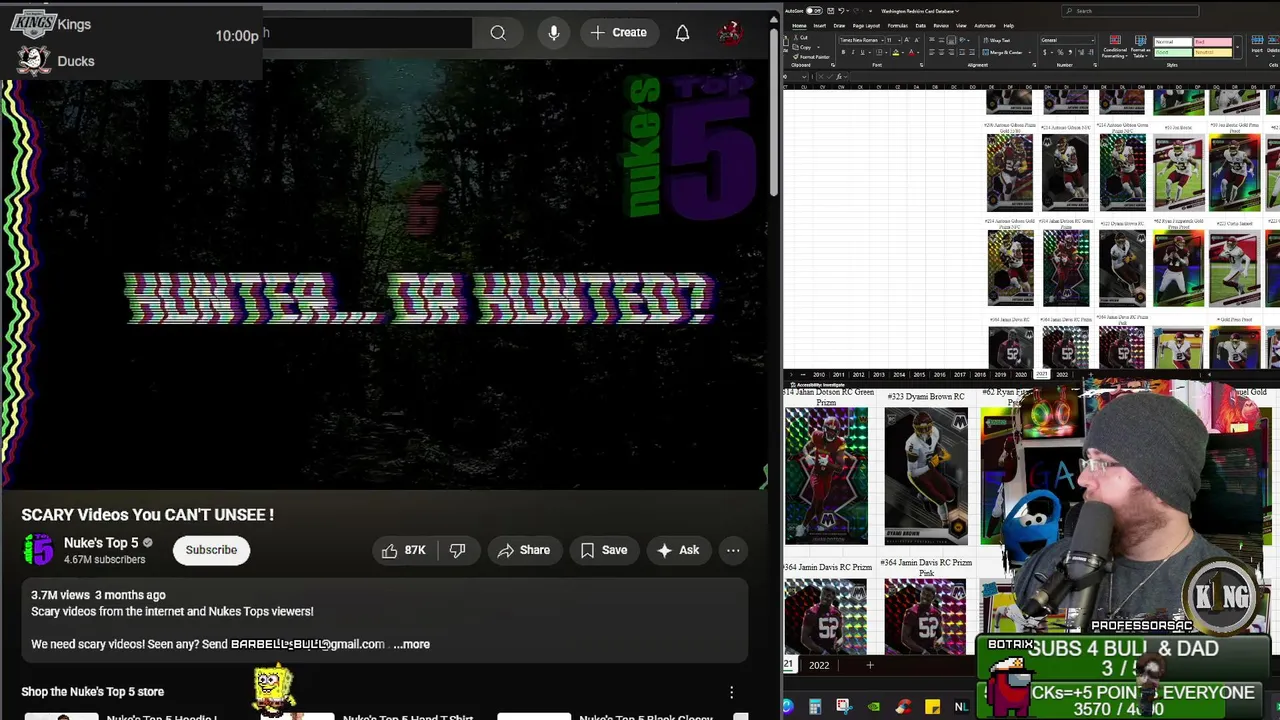The width and height of the screenshot is (1280, 720).
Task: Open the YouTube account avatar menu
Action: (x=731, y=33)
